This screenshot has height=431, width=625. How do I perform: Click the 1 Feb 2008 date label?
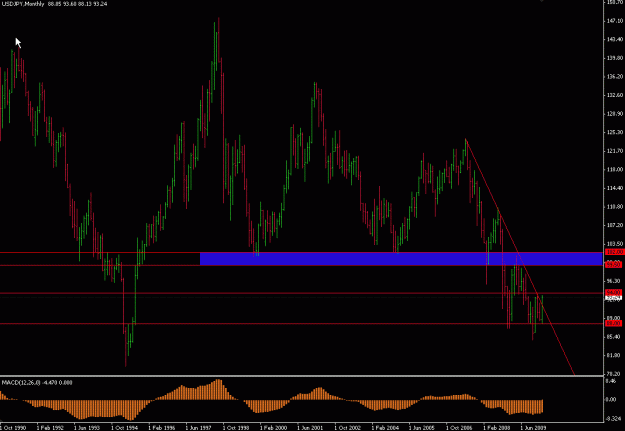point(497,428)
